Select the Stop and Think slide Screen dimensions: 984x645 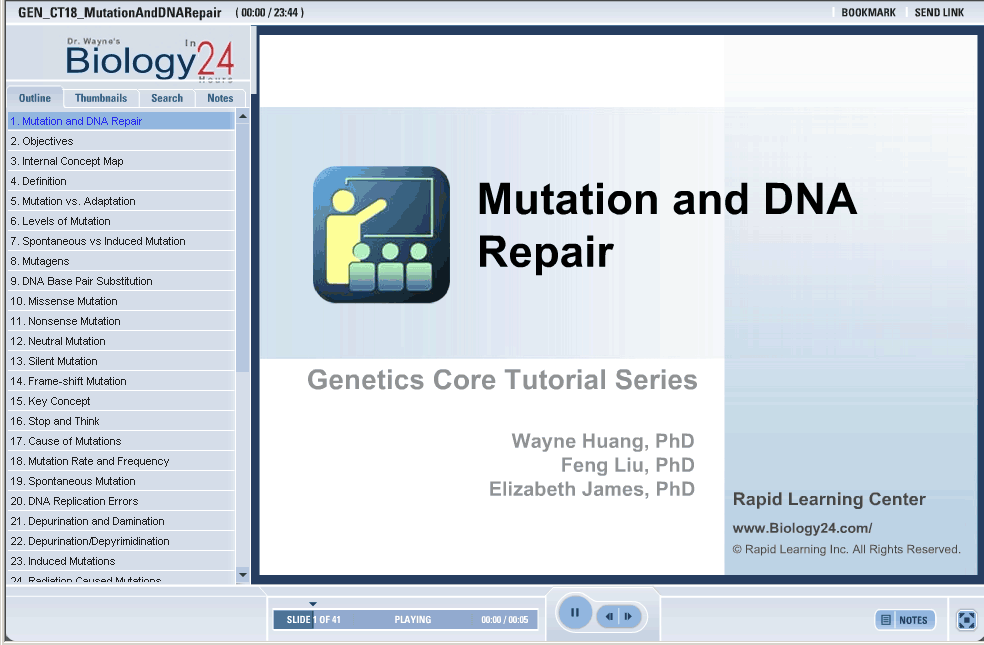(55, 421)
